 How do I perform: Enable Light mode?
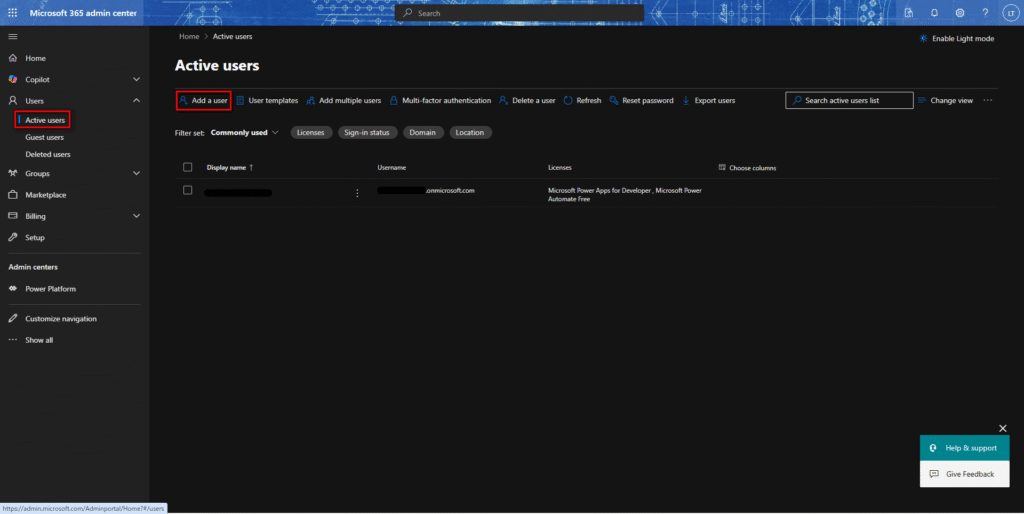point(956,38)
